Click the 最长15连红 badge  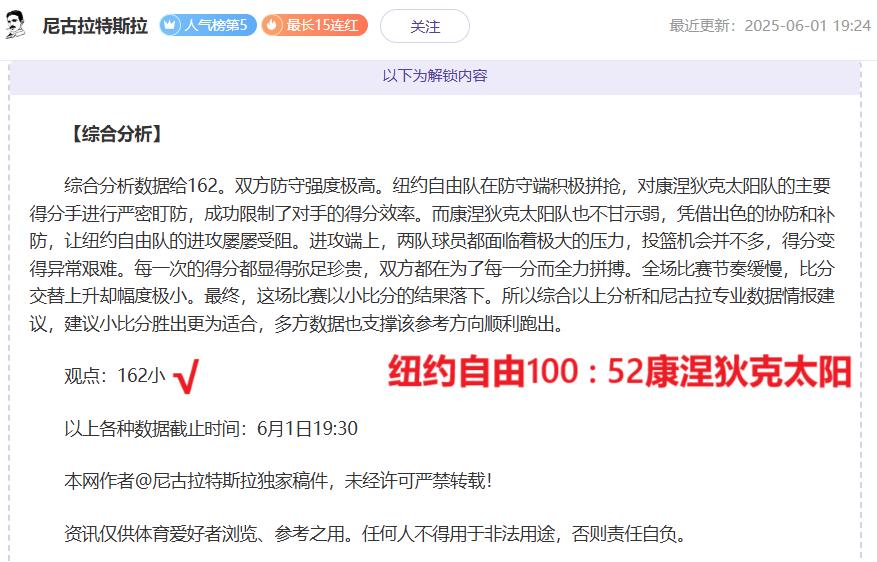(x=315, y=25)
